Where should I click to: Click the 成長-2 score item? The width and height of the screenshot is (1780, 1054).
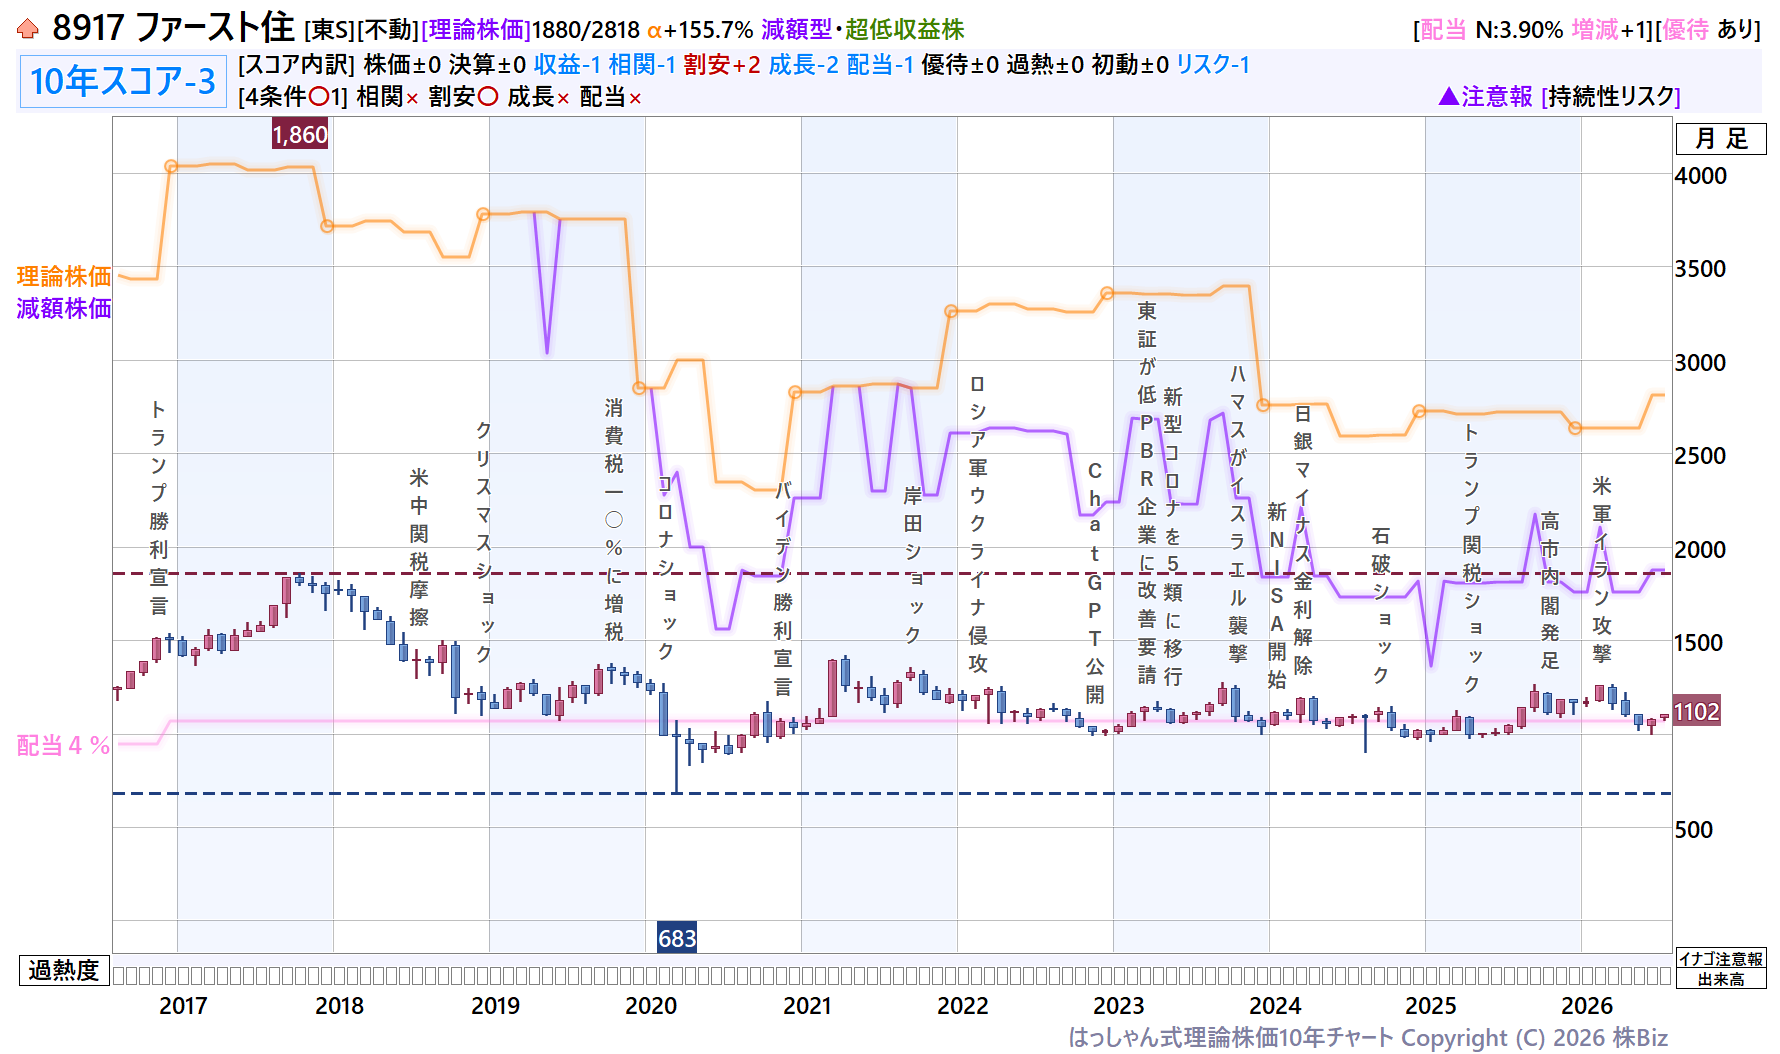(x=804, y=64)
